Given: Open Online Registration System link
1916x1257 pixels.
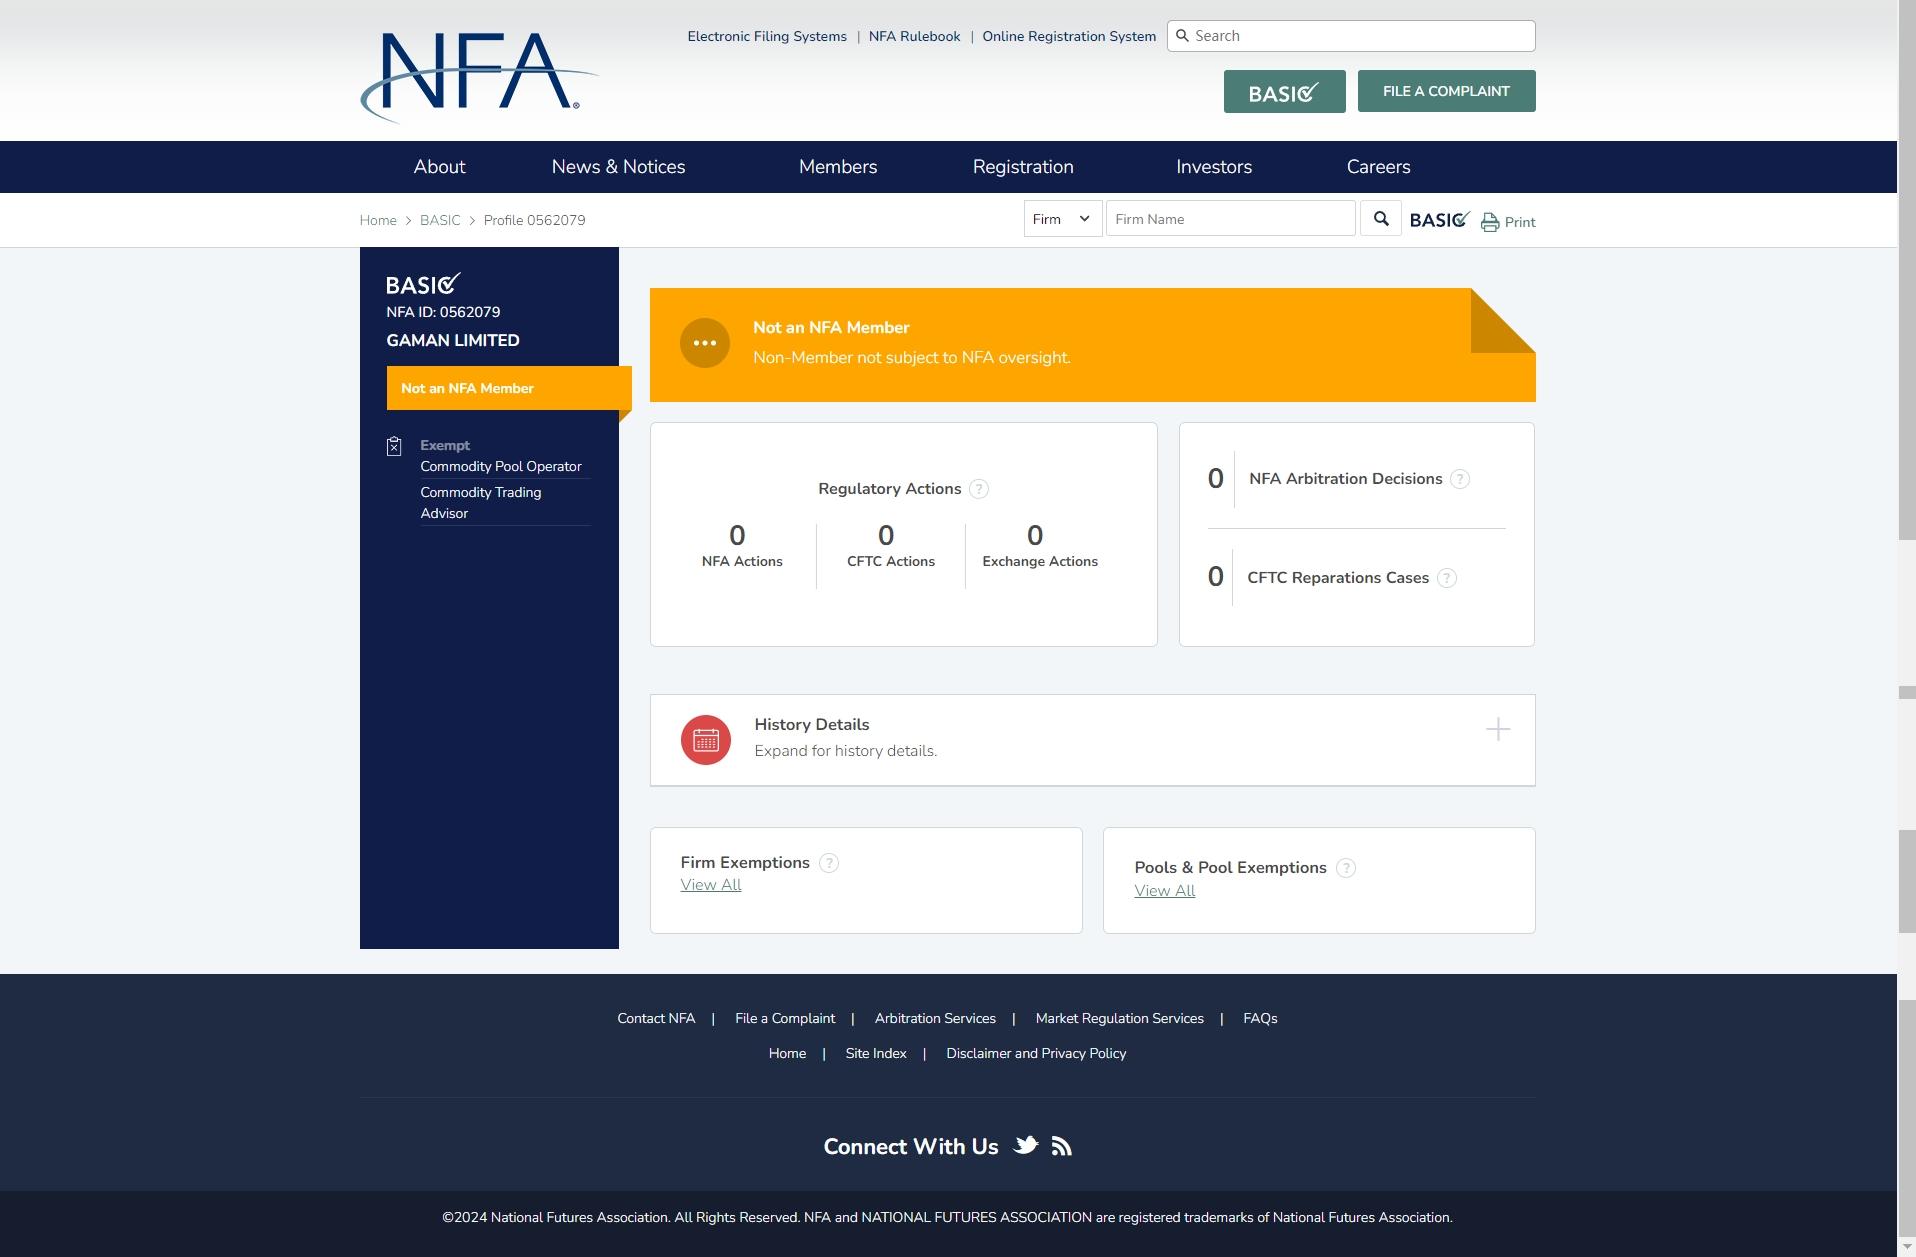Looking at the screenshot, I should [x=1069, y=37].
